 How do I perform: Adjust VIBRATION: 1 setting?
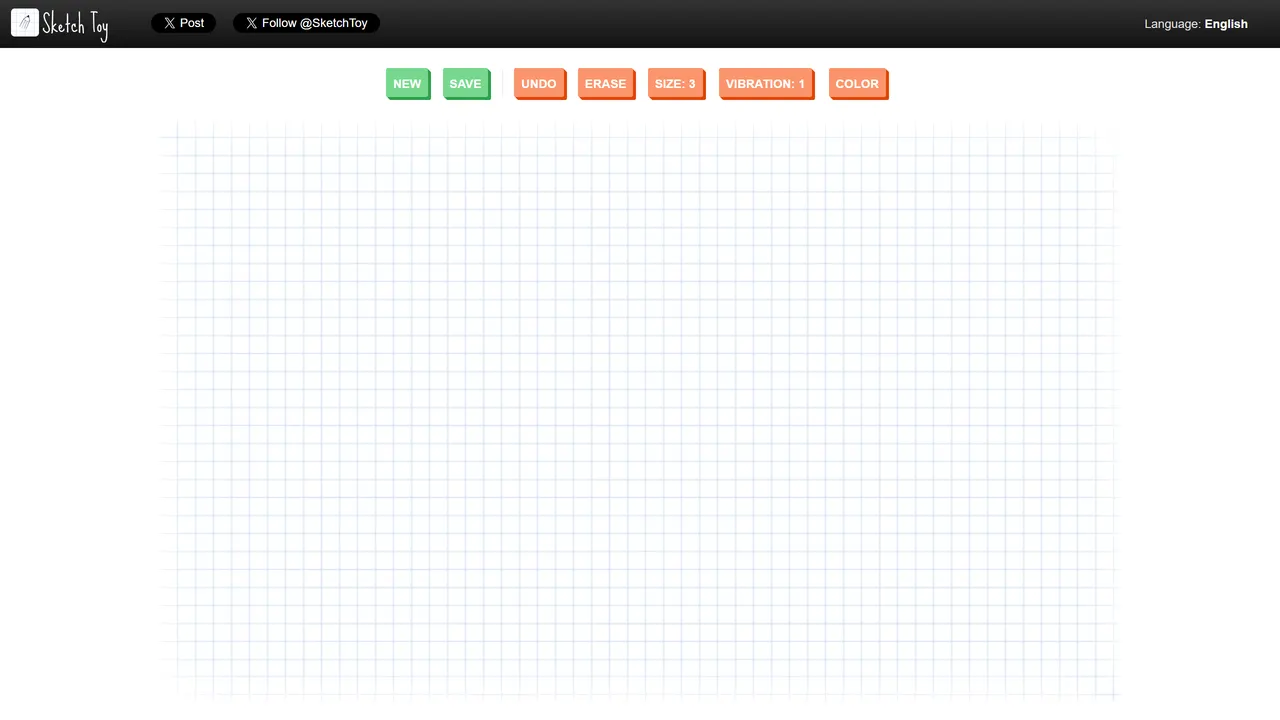[x=766, y=84]
